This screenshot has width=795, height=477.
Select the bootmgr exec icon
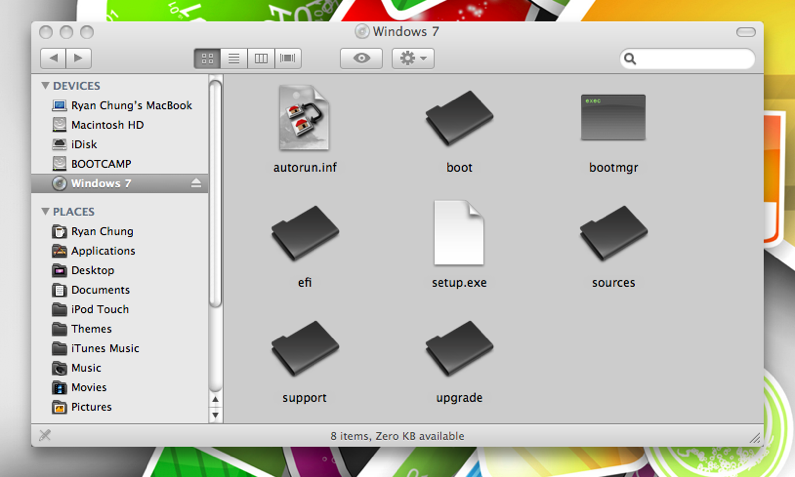pos(613,117)
